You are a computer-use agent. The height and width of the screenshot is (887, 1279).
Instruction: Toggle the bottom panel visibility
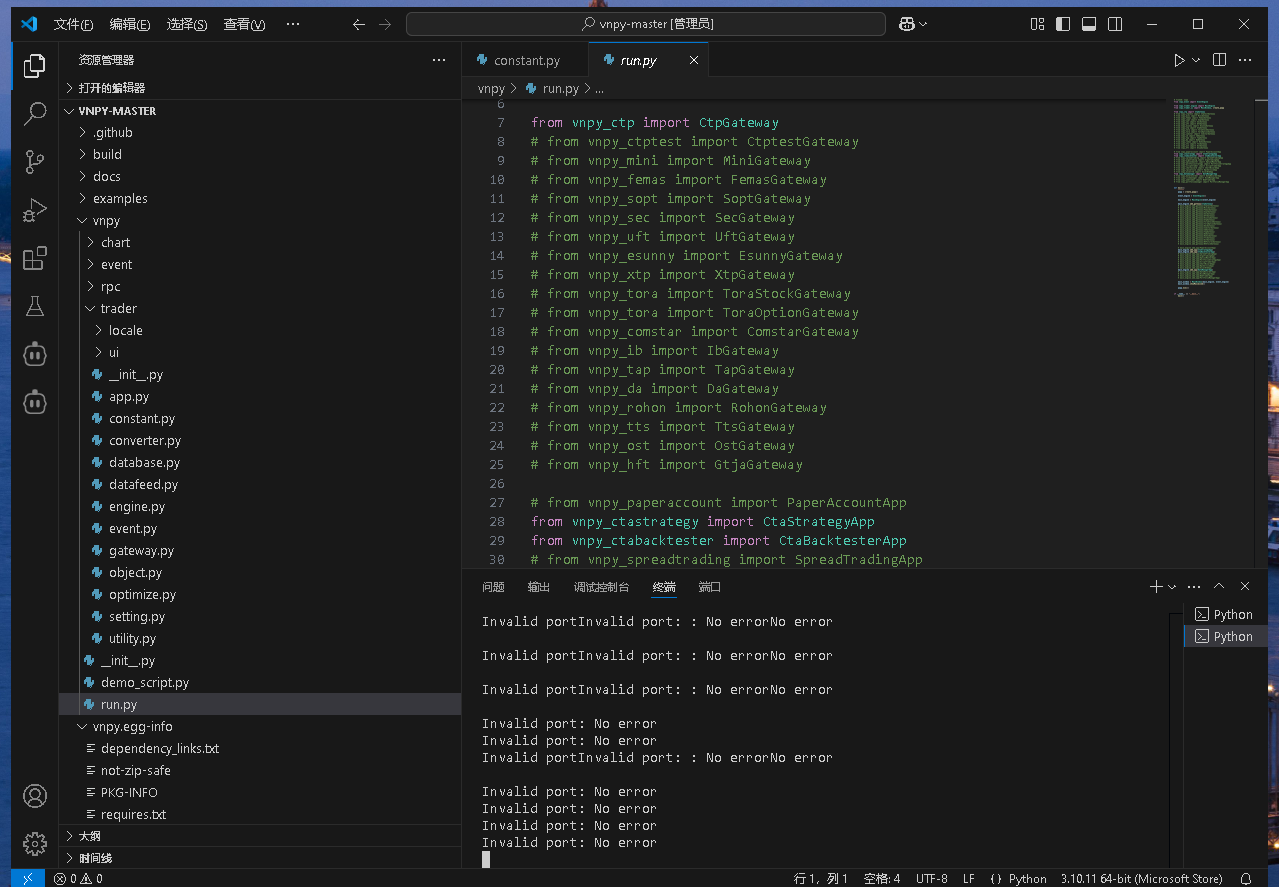click(1089, 24)
